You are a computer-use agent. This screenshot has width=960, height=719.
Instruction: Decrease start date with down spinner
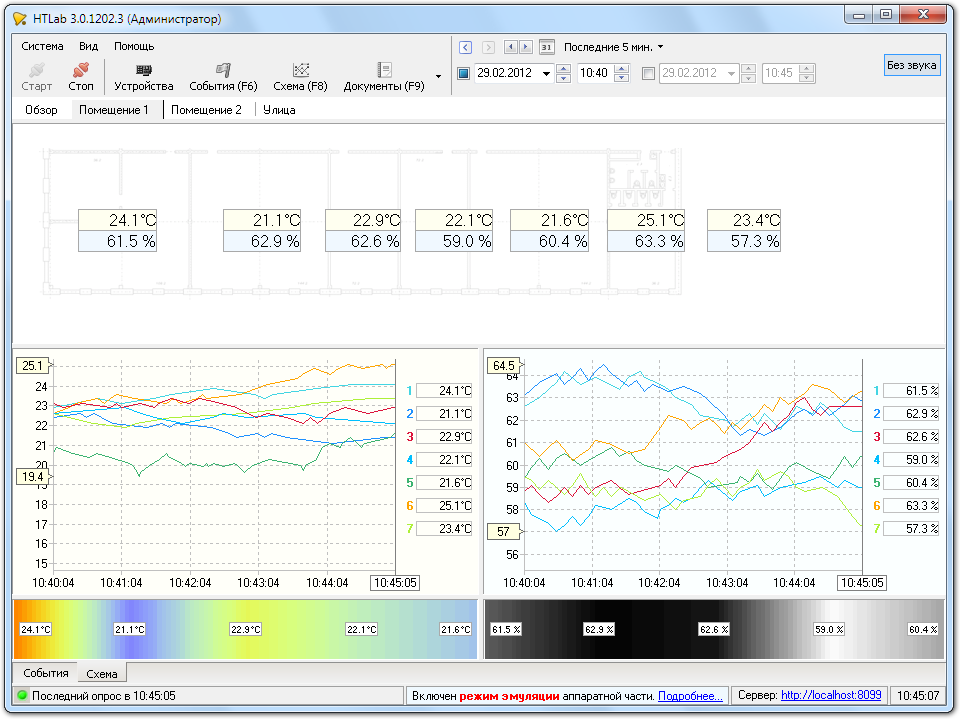564,78
